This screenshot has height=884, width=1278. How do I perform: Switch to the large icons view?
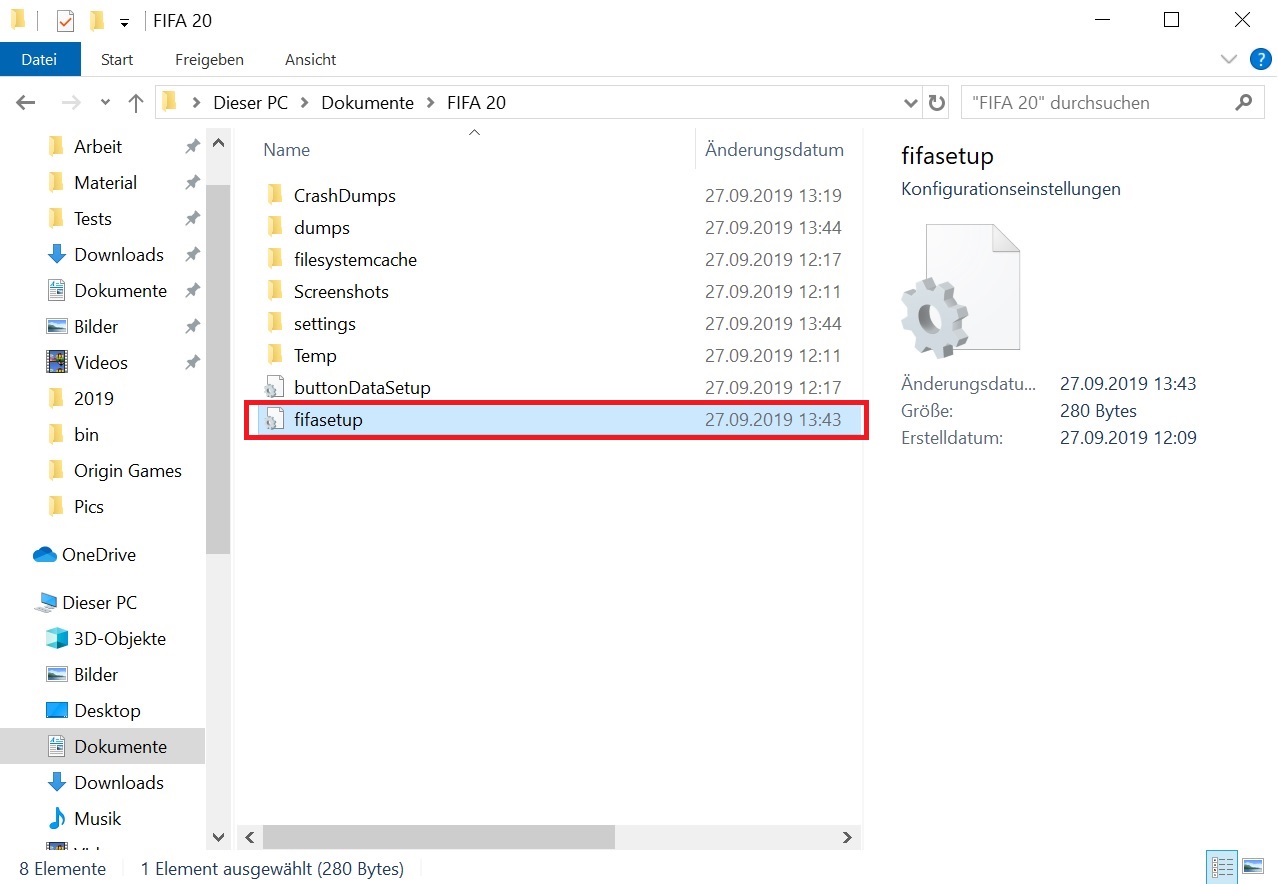point(1252,867)
